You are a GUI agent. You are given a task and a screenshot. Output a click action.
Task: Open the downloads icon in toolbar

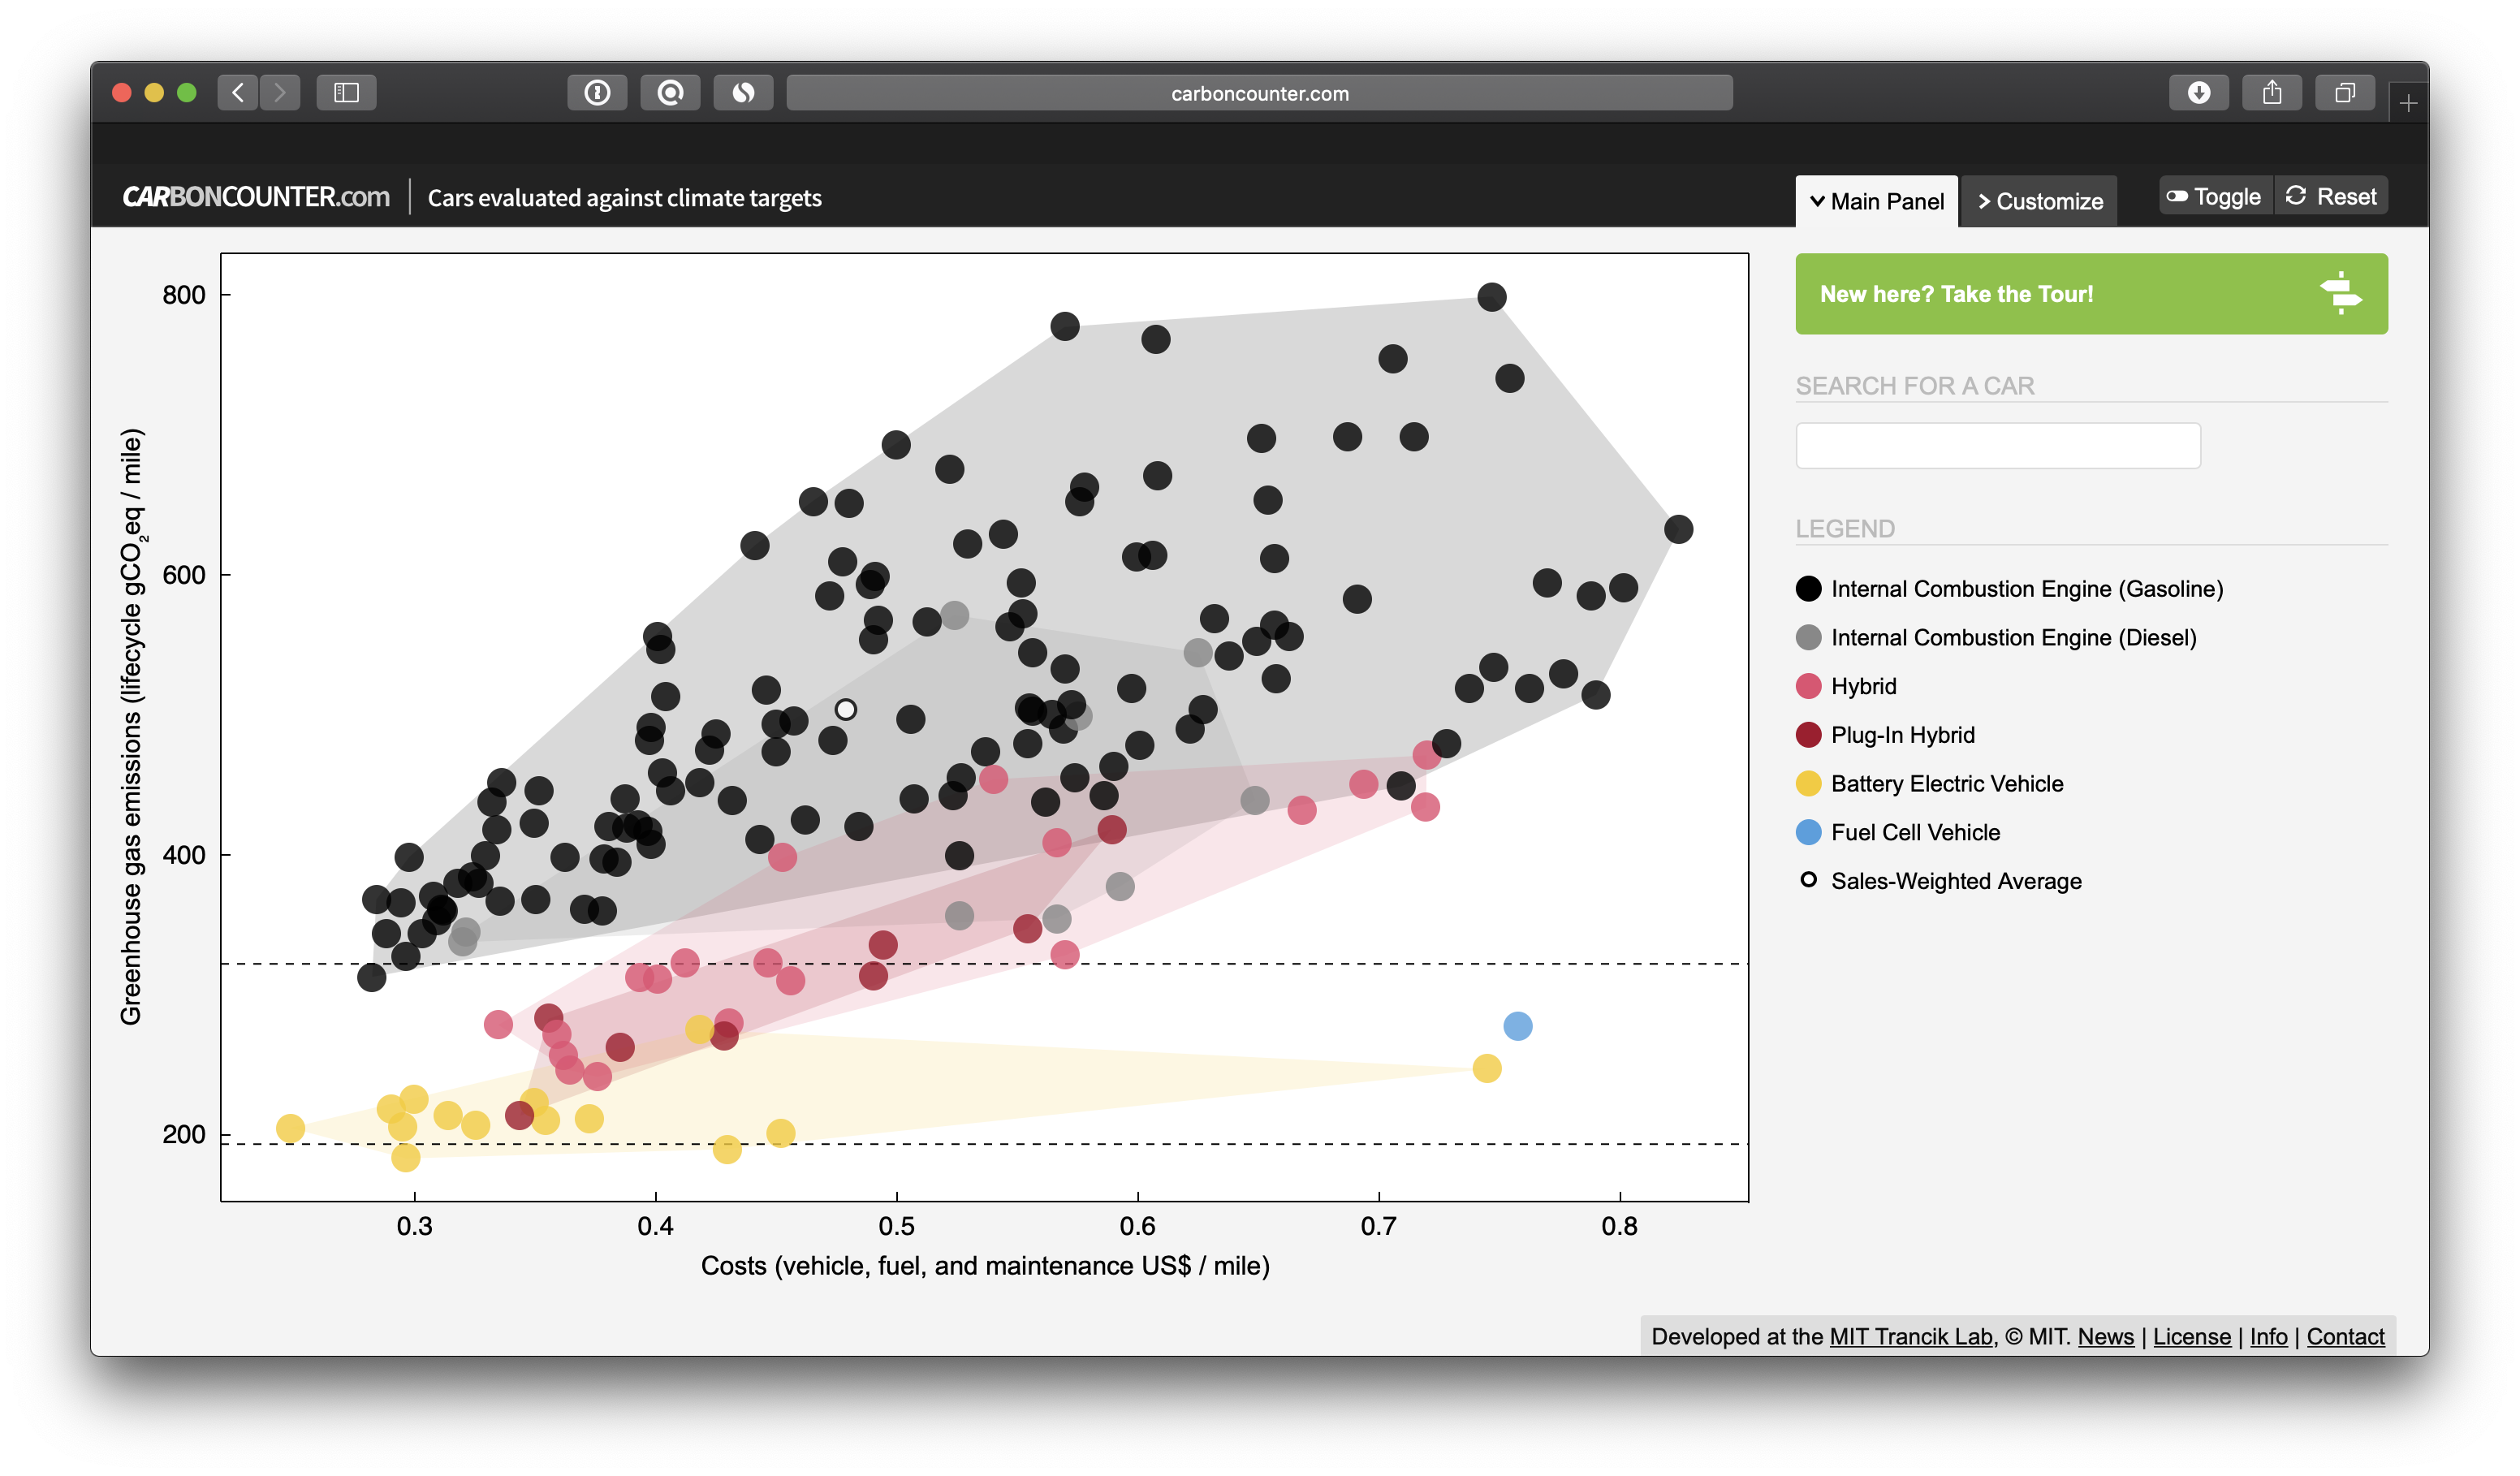coord(2198,93)
